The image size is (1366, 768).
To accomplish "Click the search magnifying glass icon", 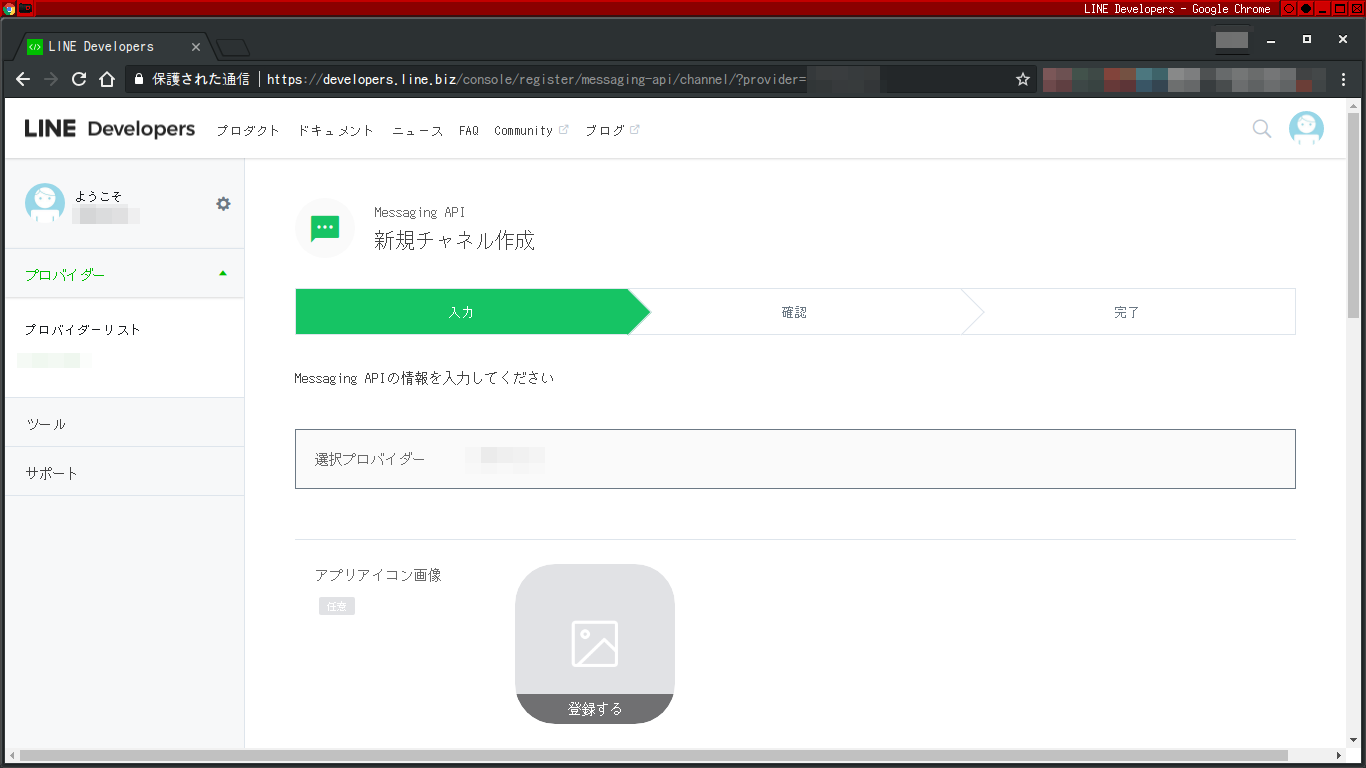I will pos(1261,129).
